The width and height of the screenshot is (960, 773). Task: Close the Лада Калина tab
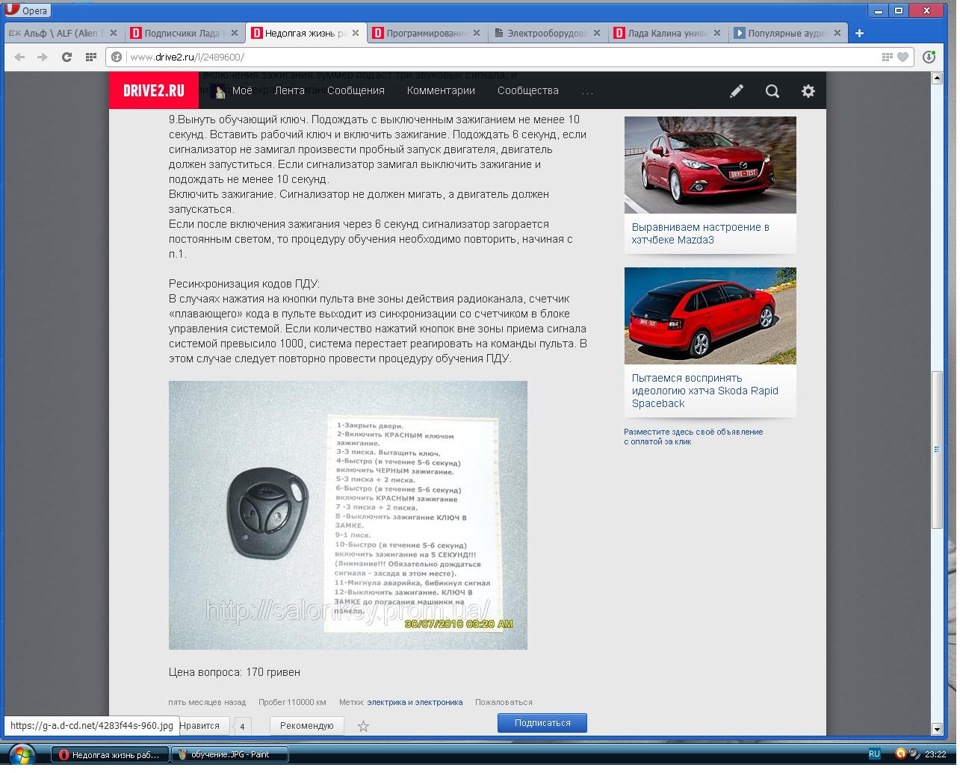pos(718,33)
